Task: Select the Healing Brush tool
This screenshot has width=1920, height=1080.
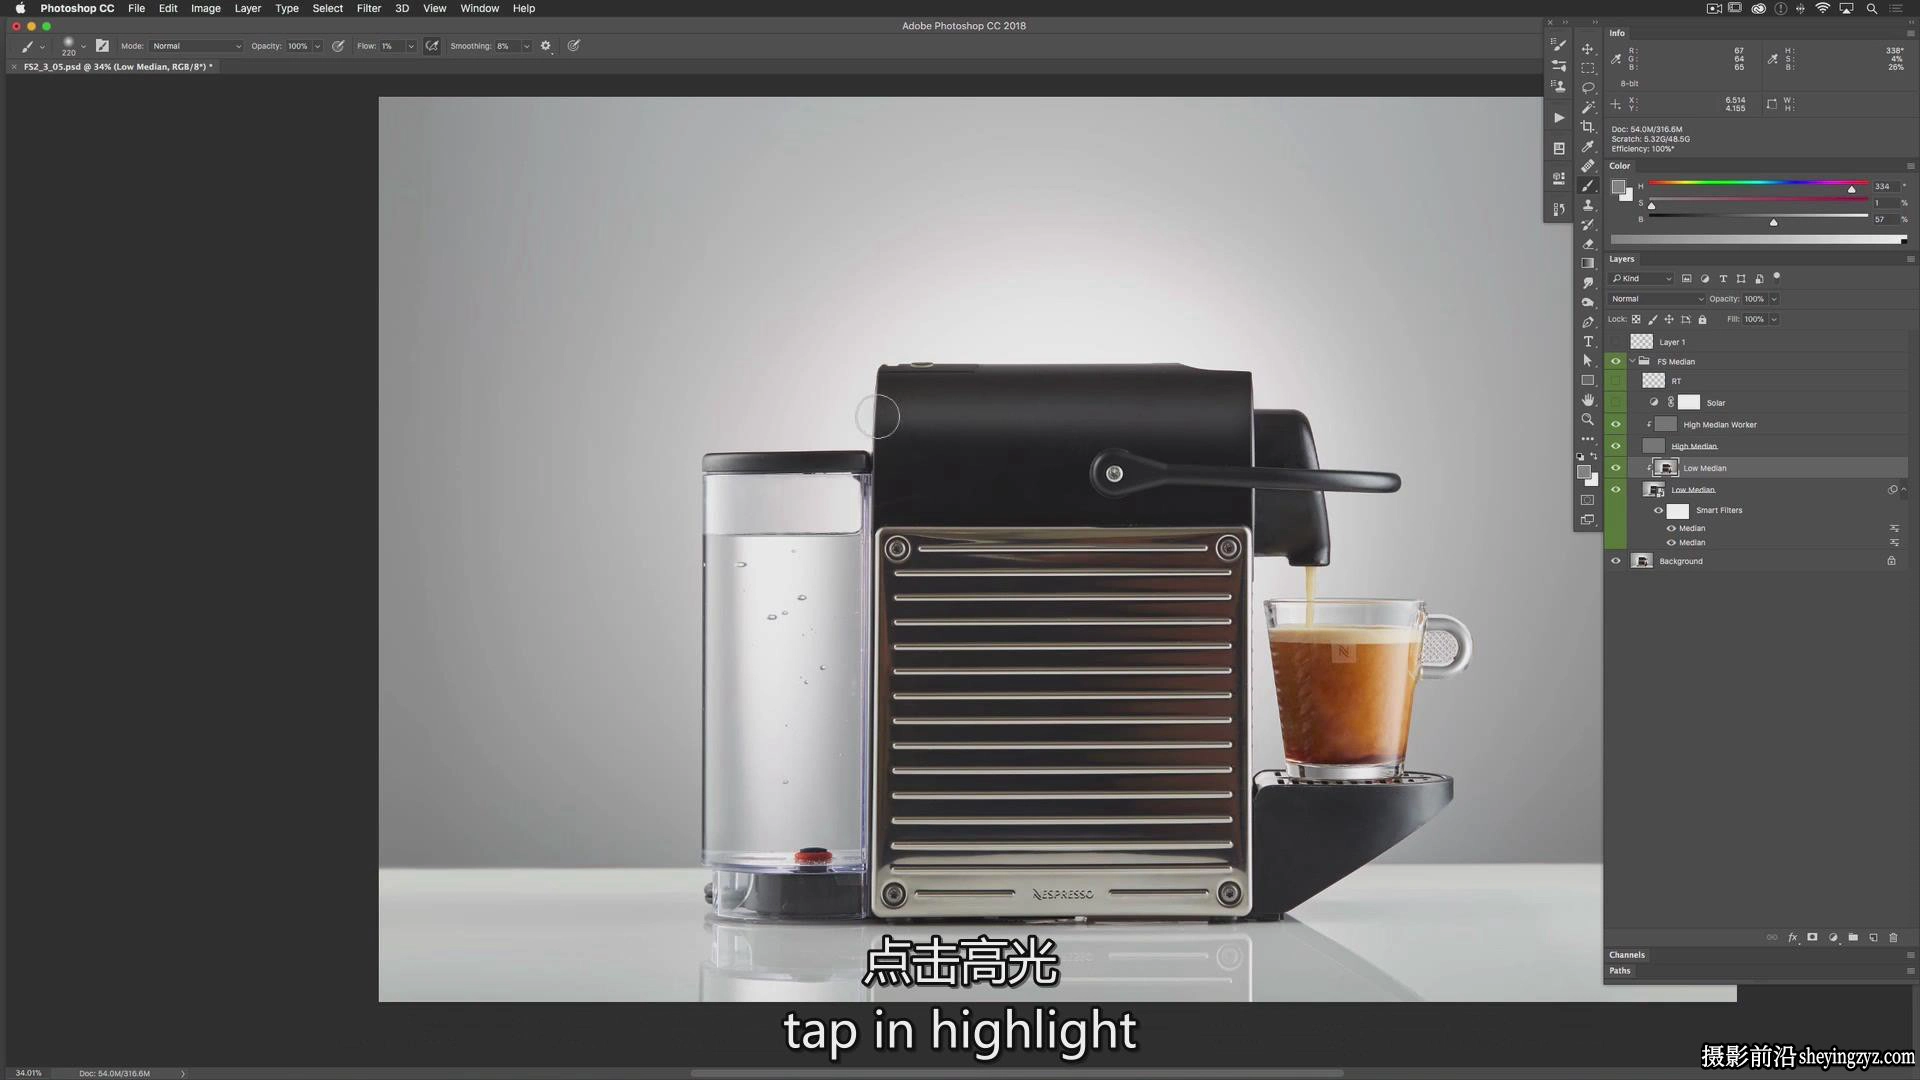Action: (x=1587, y=166)
